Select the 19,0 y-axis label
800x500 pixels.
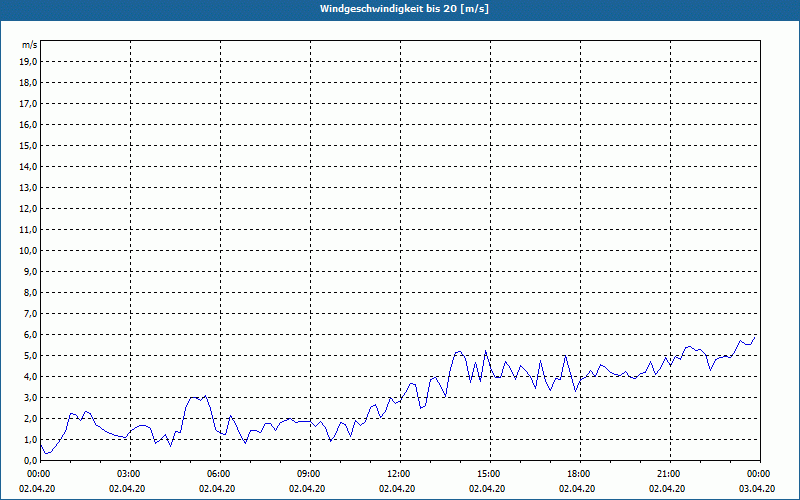click(29, 62)
